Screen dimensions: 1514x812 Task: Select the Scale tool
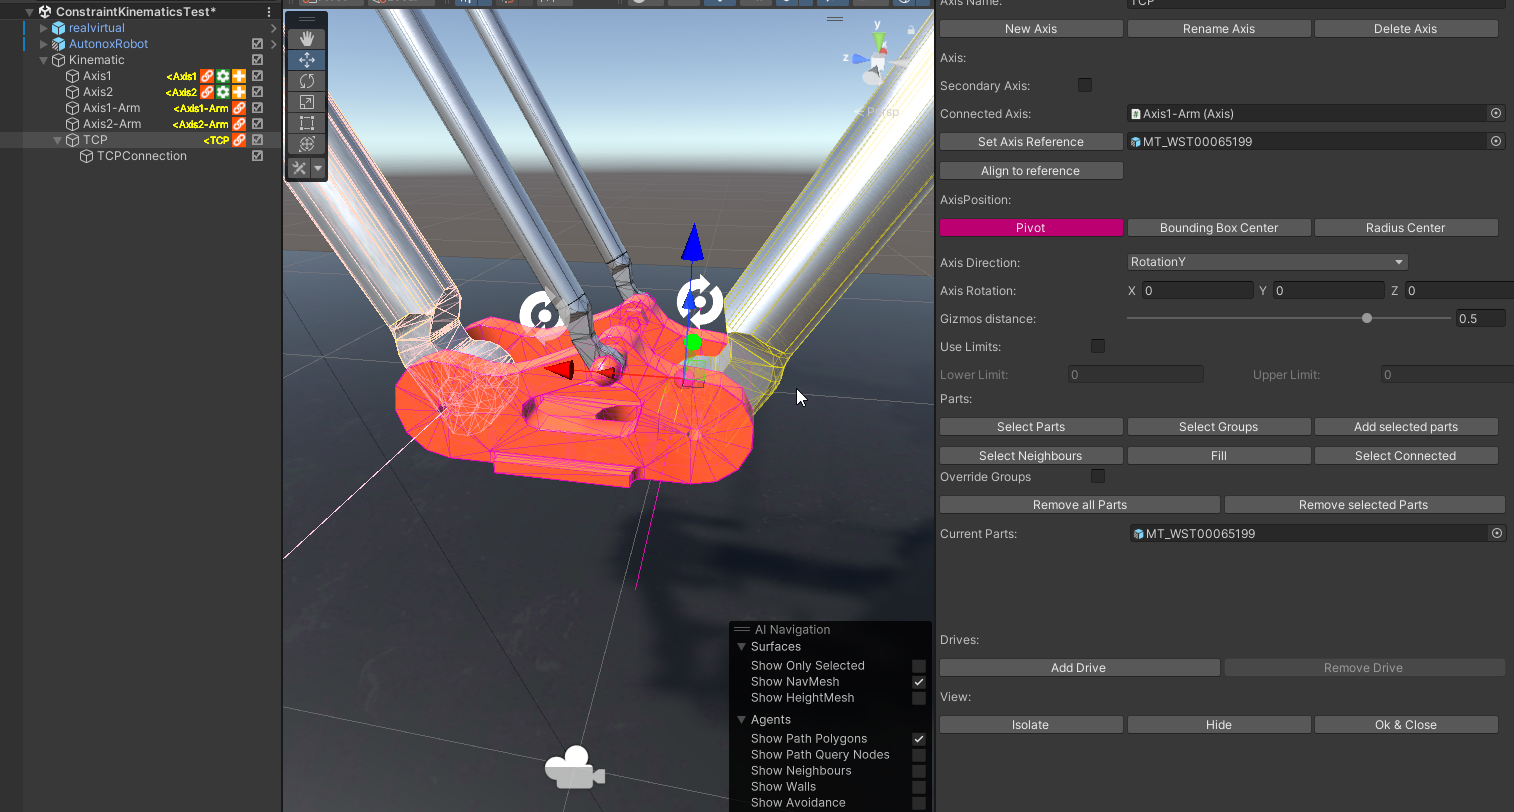click(x=307, y=102)
